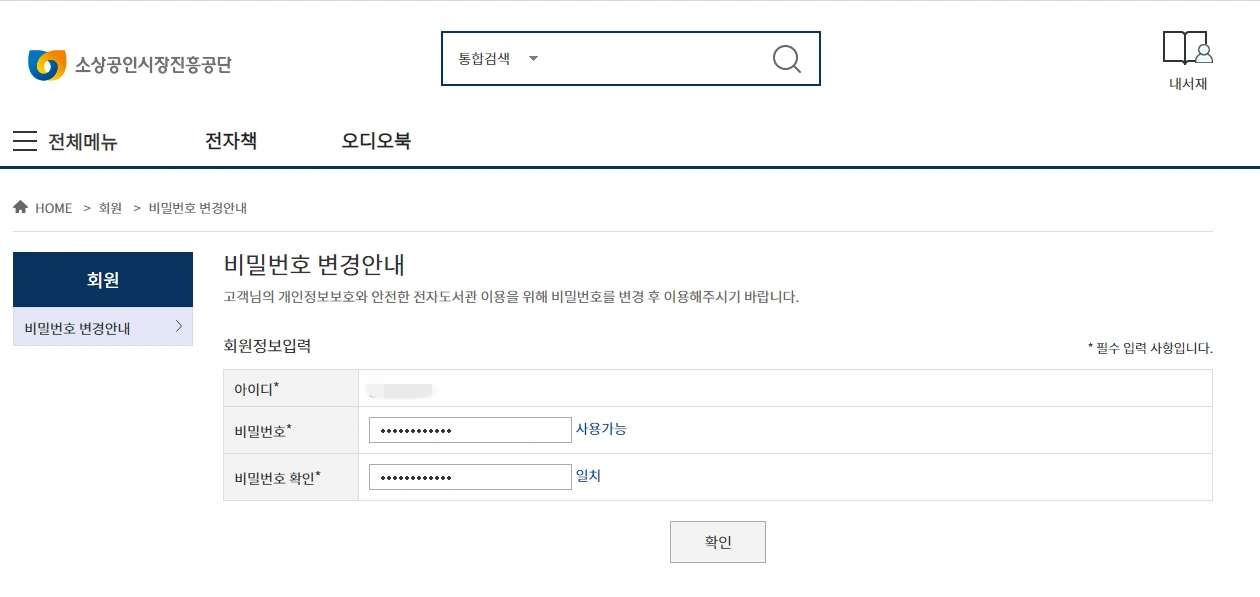This screenshot has height=597, width=1260.
Task: Switch to the 전자책 tab
Action: [230, 140]
